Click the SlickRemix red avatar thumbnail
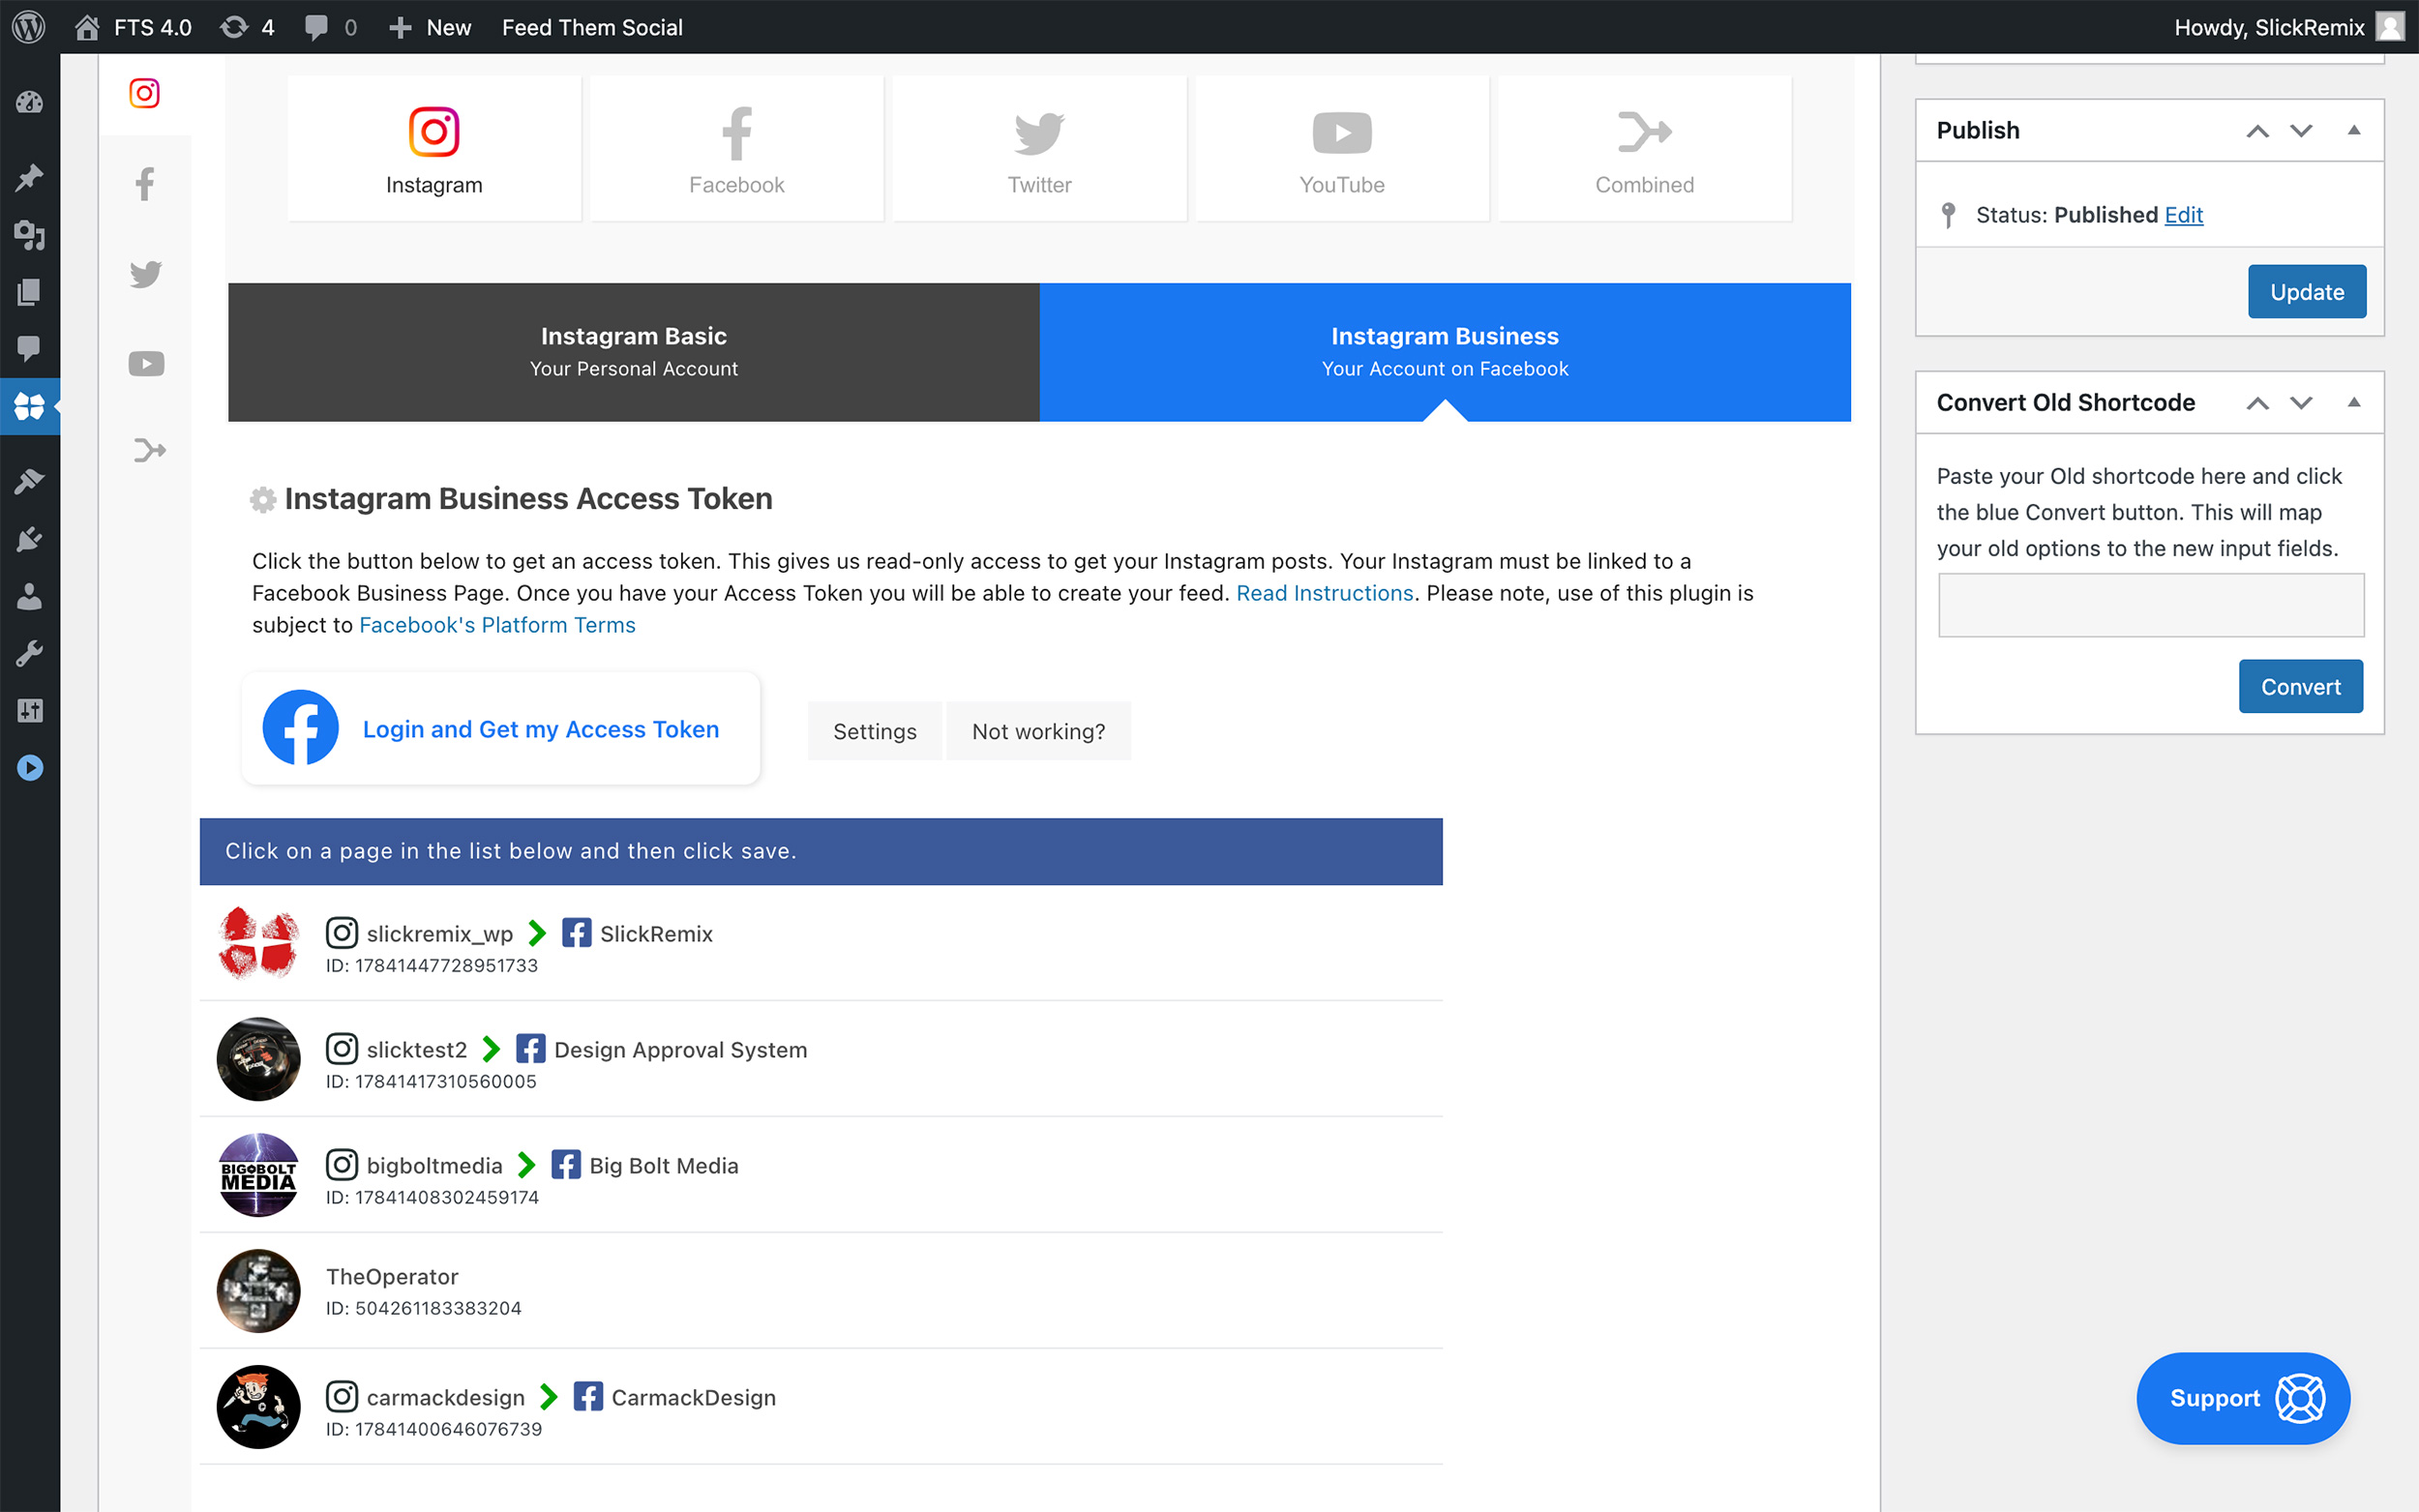 point(259,943)
